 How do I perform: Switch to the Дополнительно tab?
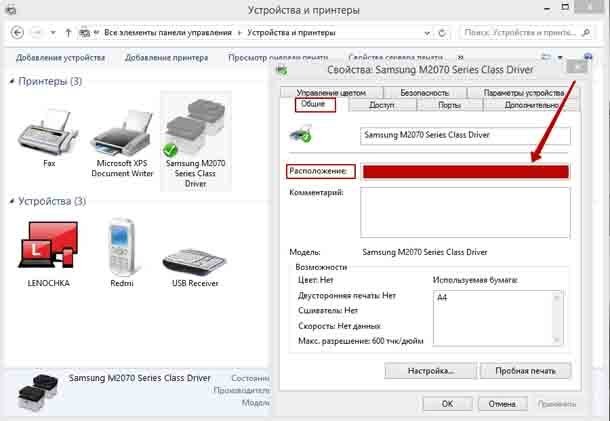[531, 105]
